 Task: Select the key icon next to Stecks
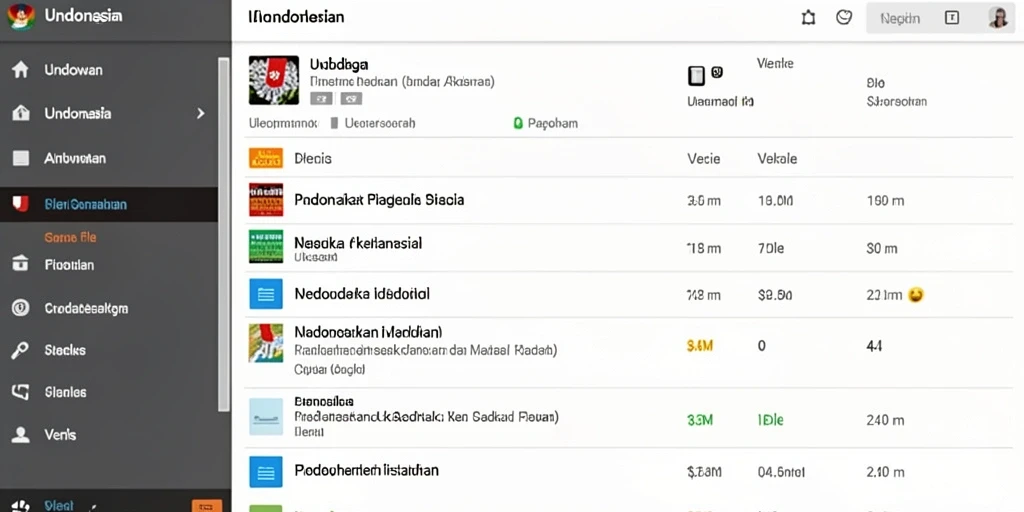[x=20, y=351]
